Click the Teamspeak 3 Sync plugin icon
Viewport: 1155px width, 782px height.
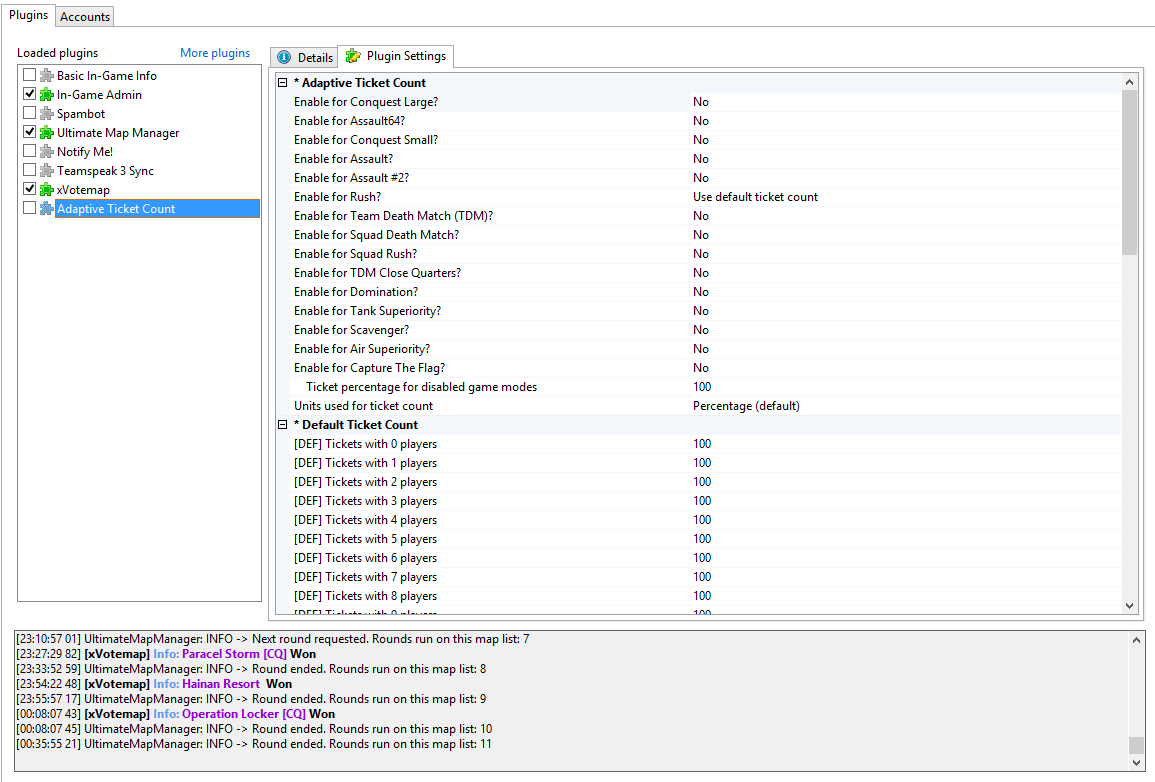point(46,171)
